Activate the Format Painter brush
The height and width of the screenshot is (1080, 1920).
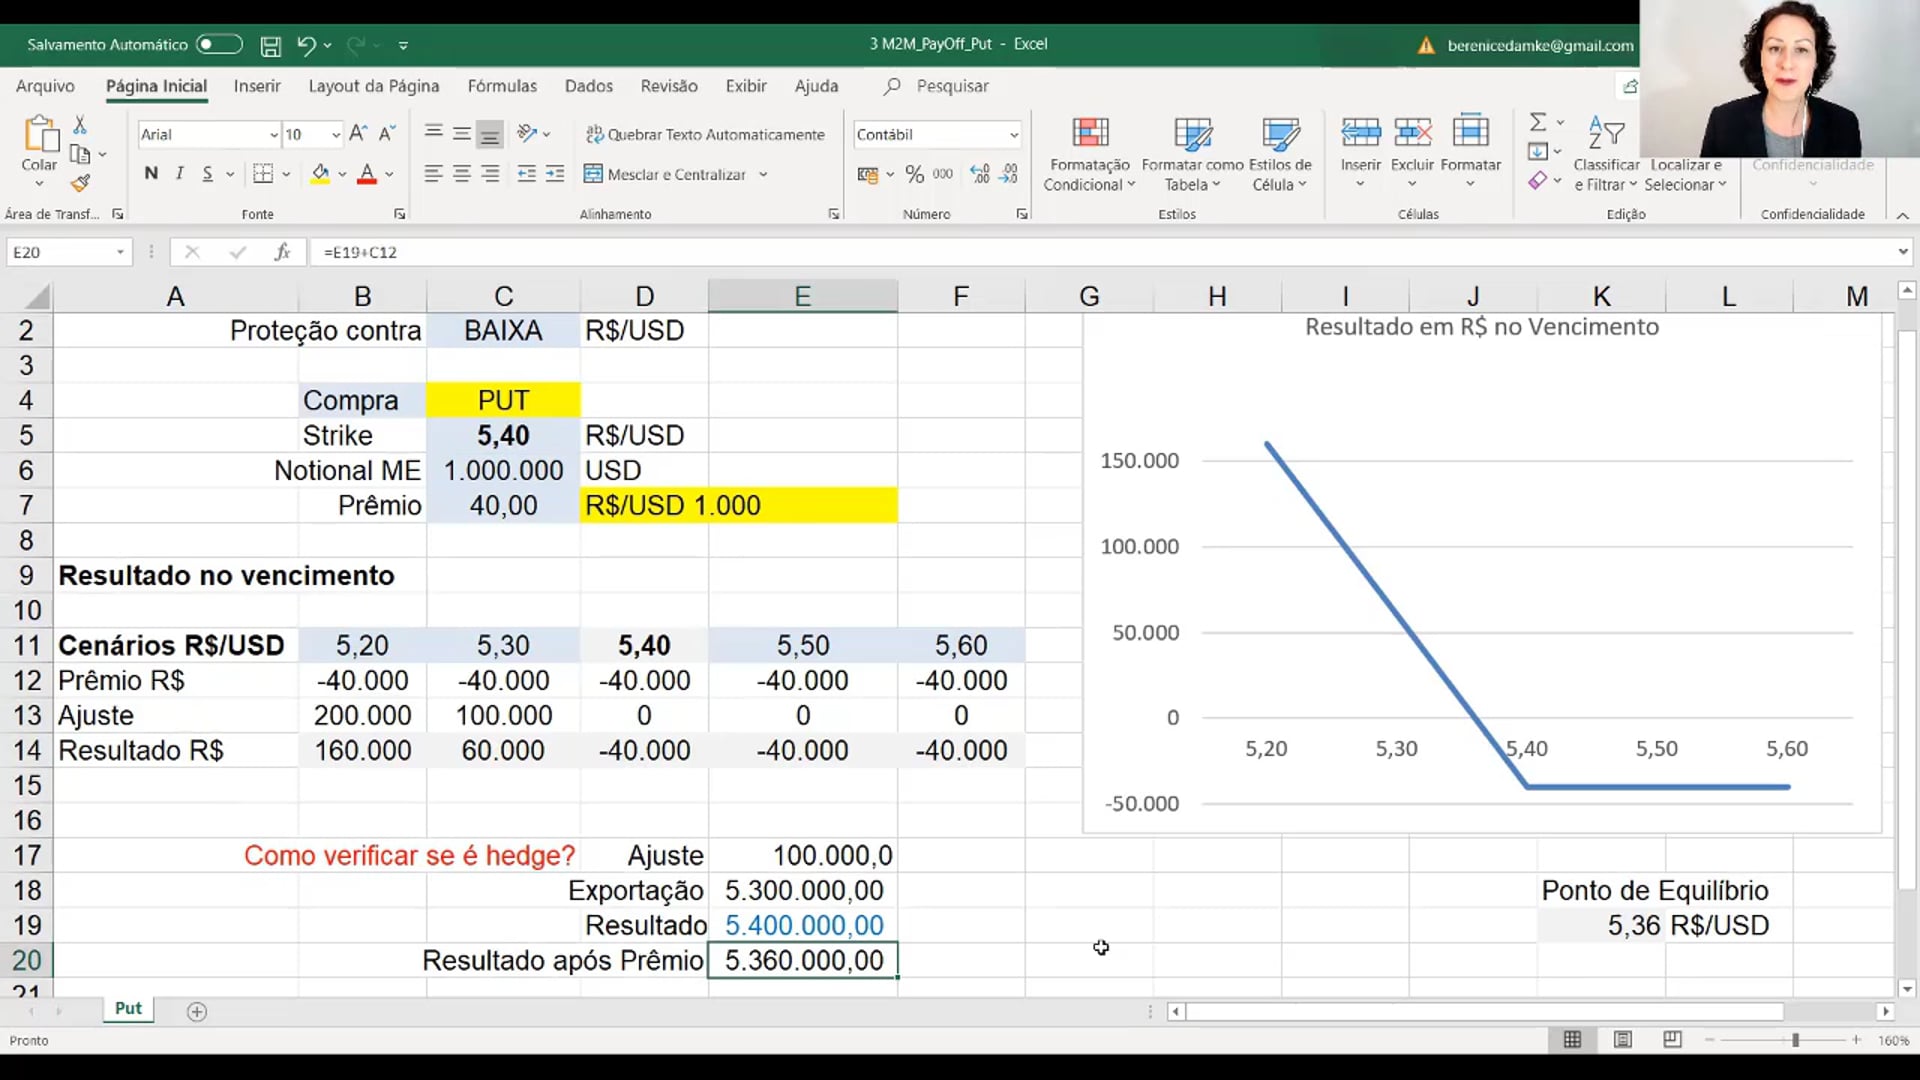coord(80,183)
